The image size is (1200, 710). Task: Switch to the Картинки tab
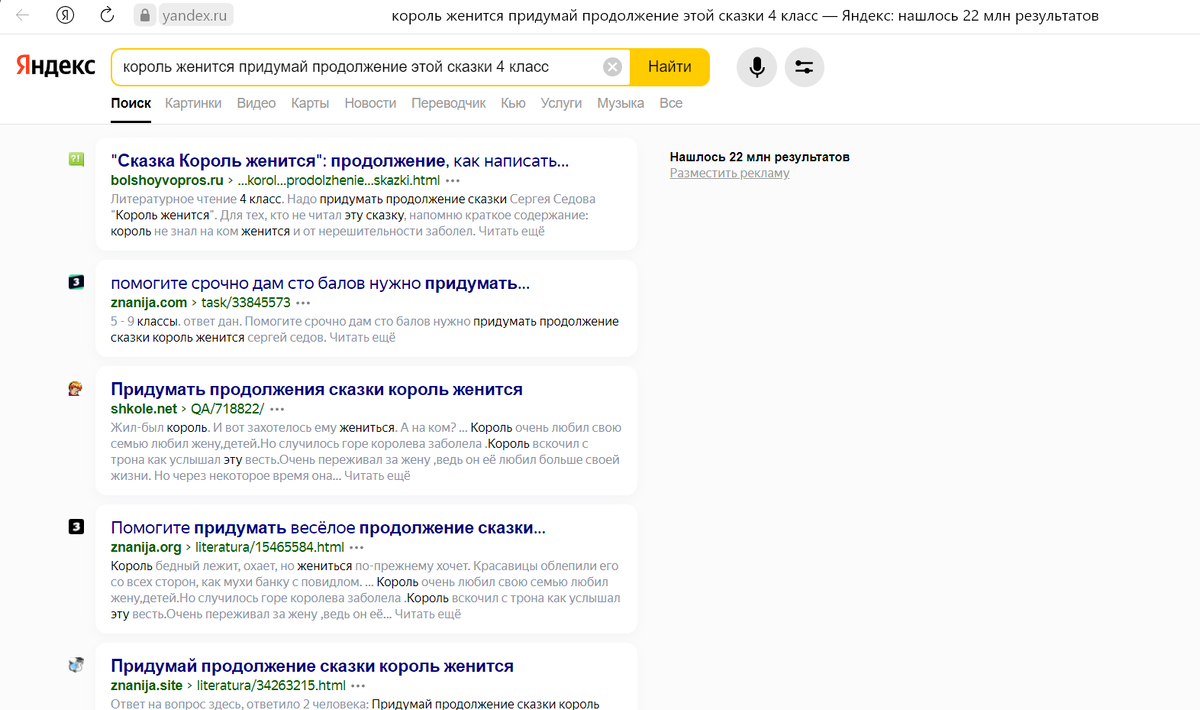[x=193, y=103]
